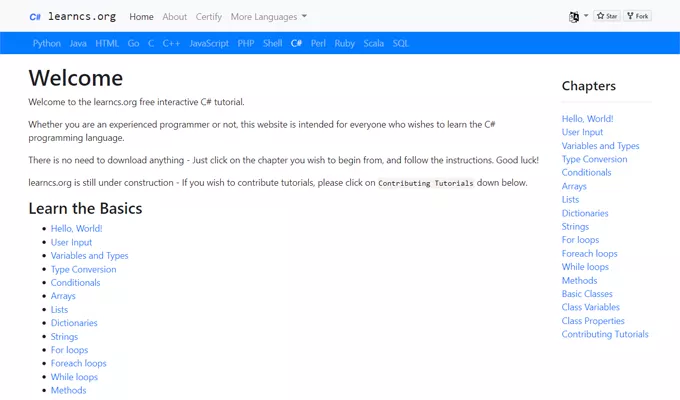Open For loops in Basics list

point(69,350)
